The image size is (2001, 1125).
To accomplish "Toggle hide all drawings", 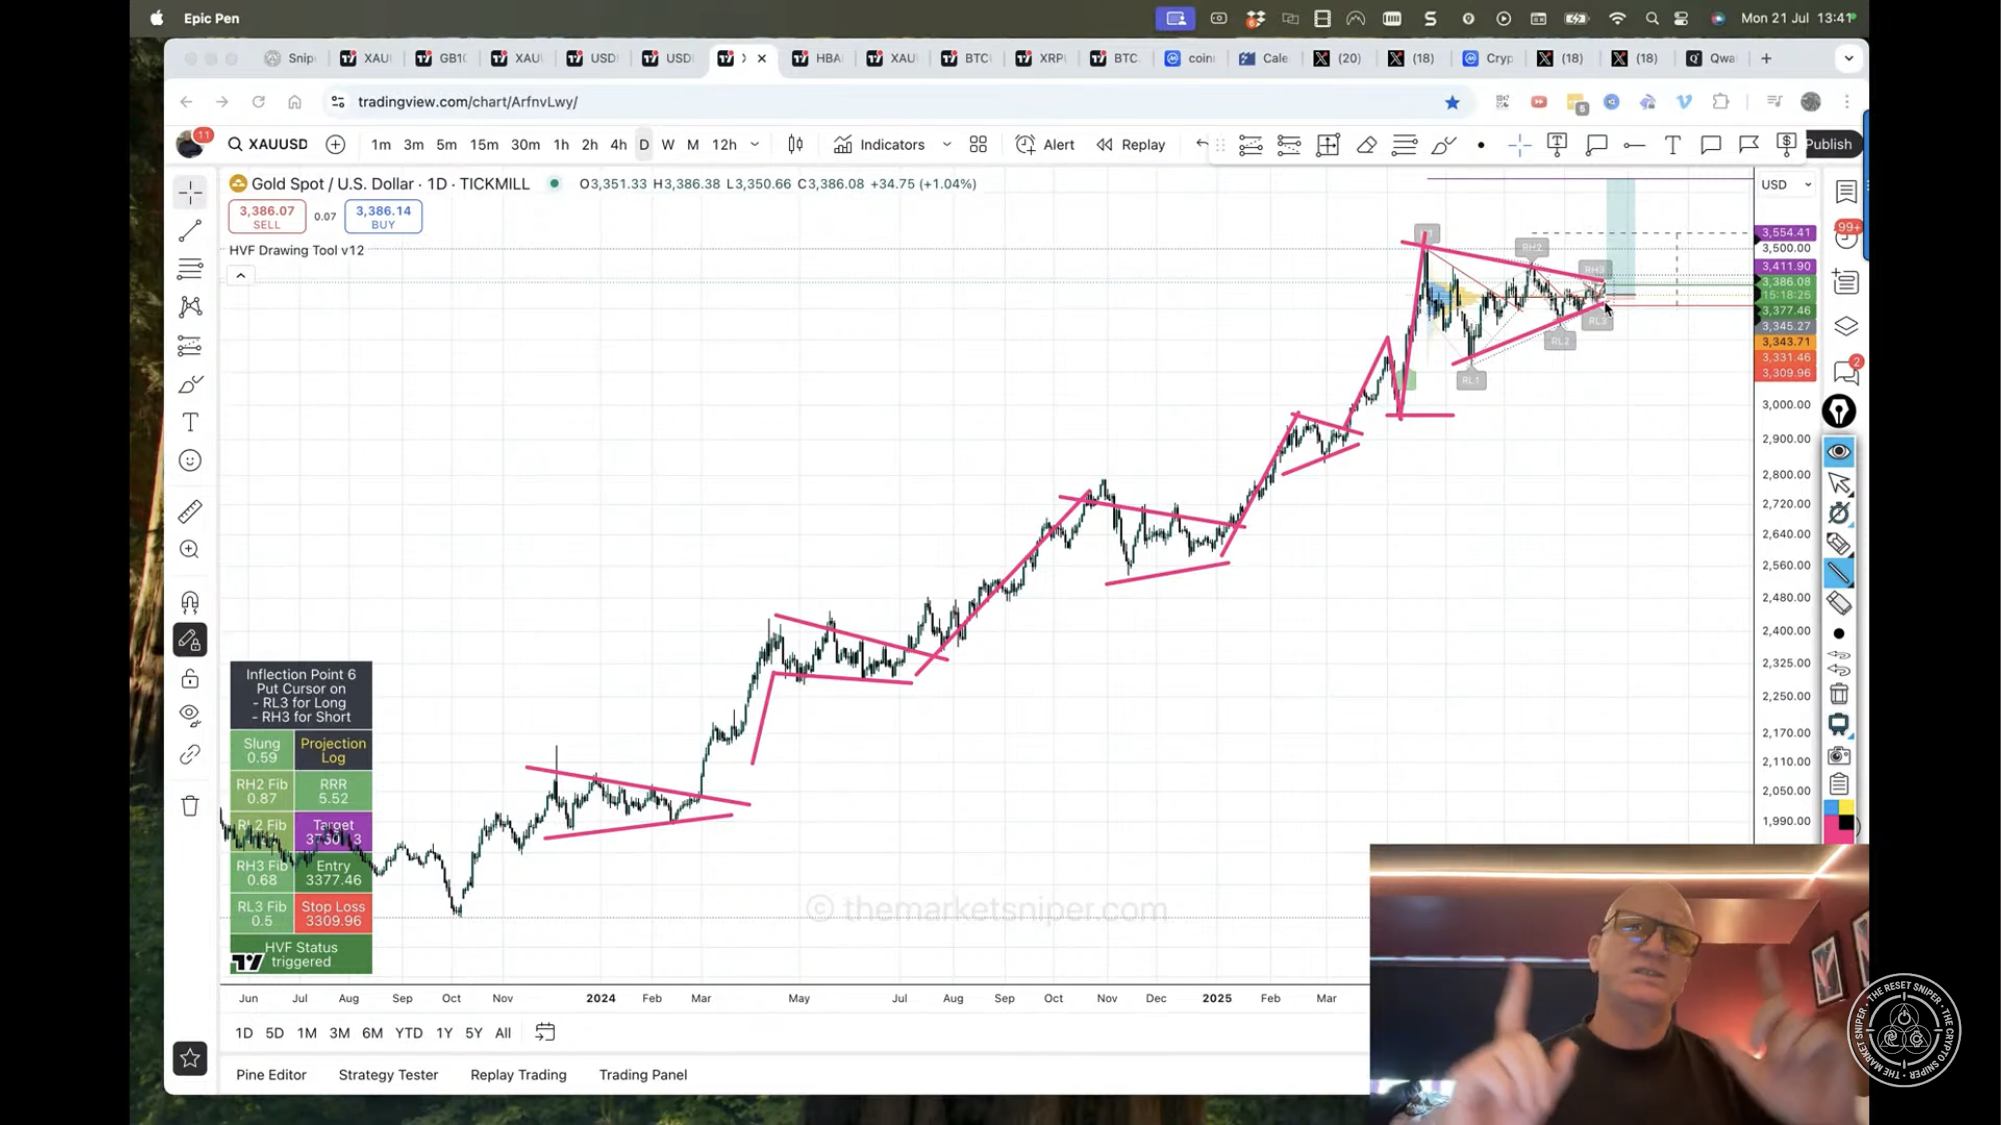I will point(190,715).
